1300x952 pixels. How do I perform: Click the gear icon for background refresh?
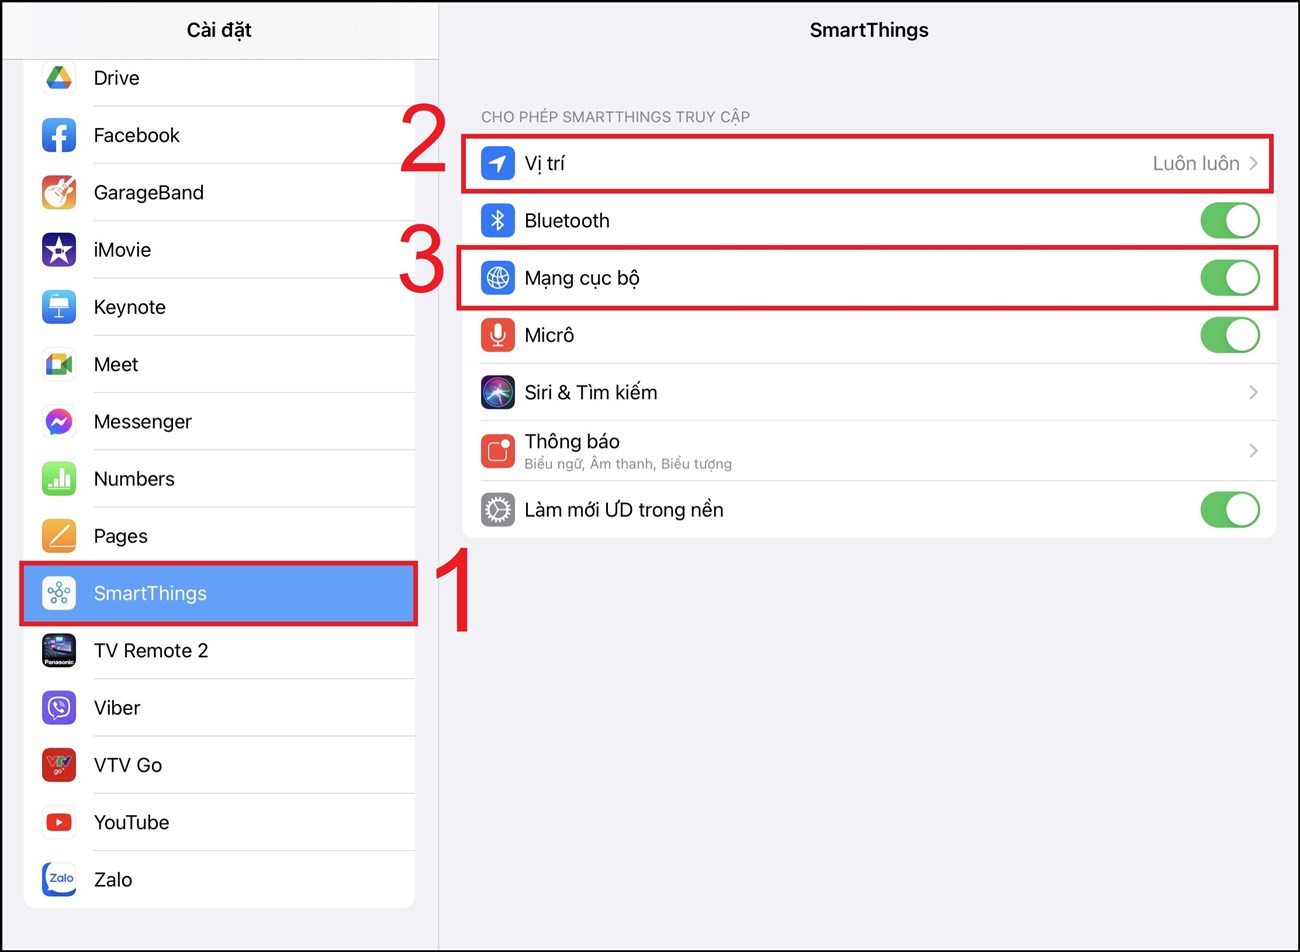[498, 510]
